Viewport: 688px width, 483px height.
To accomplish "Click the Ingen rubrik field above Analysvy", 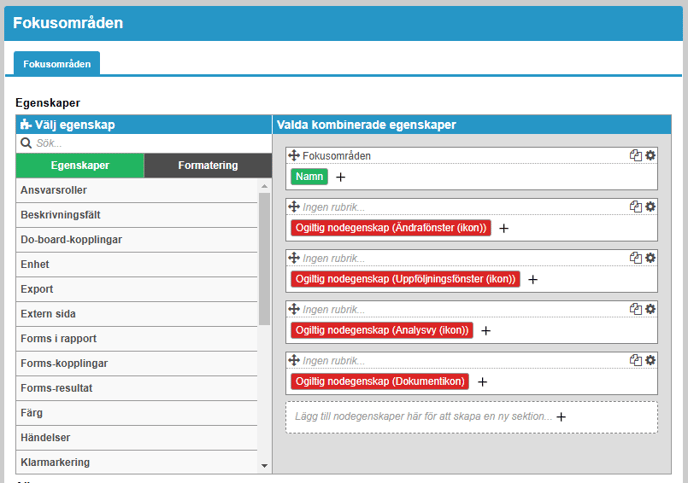I will [460, 309].
